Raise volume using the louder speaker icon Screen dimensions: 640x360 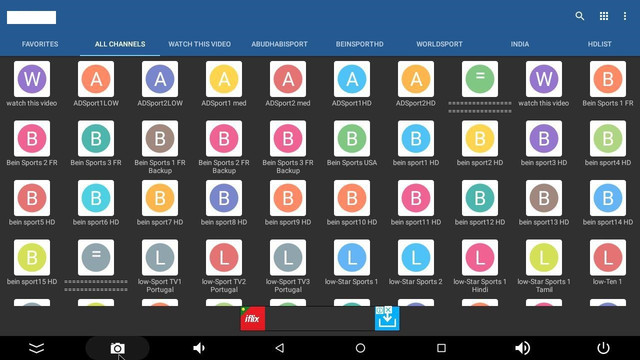(x=522, y=348)
